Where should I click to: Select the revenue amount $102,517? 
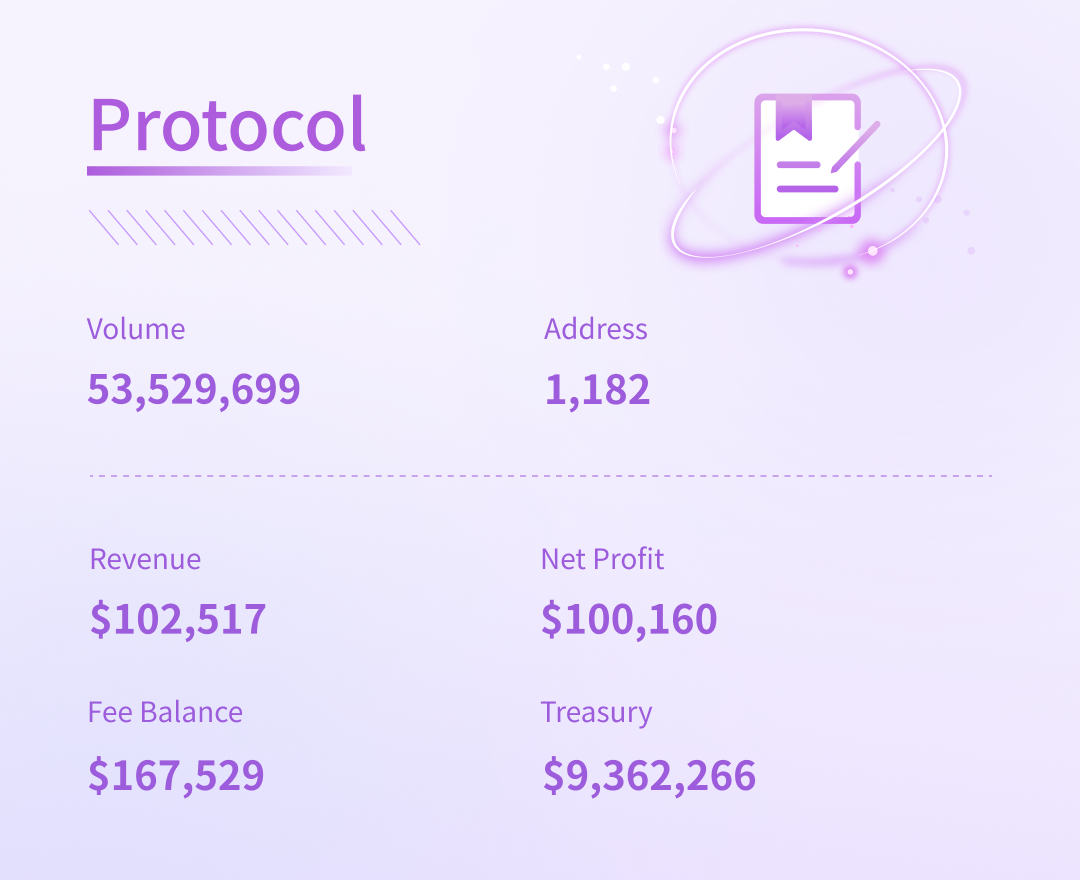178,619
